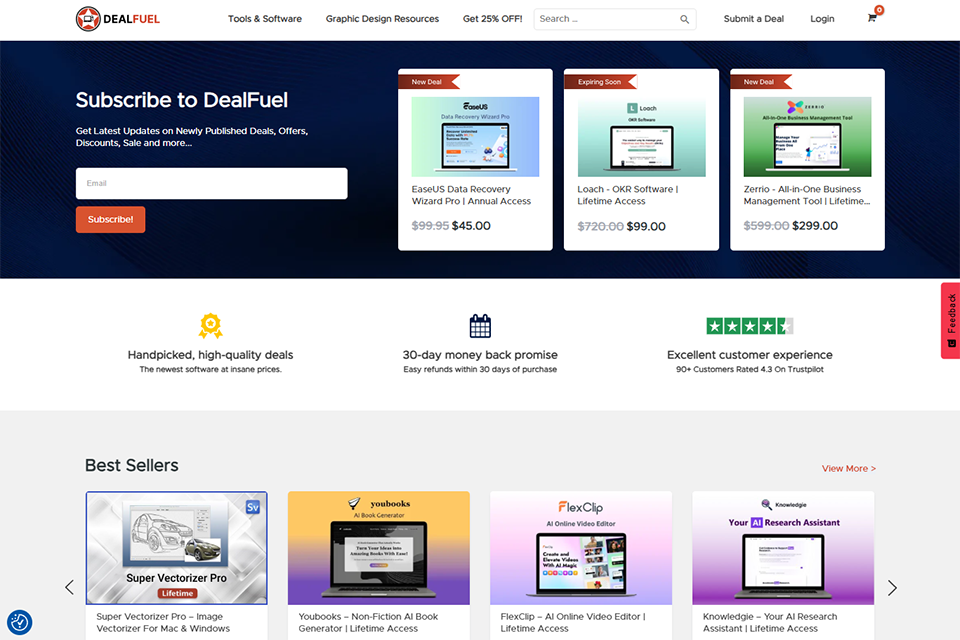Click '30-day money back promise' heading

tap(480, 355)
